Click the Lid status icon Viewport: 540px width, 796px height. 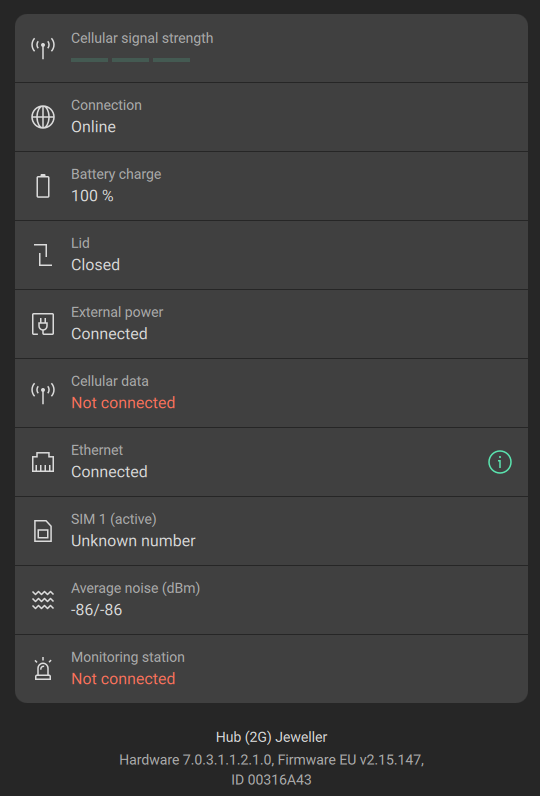point(43,255)
